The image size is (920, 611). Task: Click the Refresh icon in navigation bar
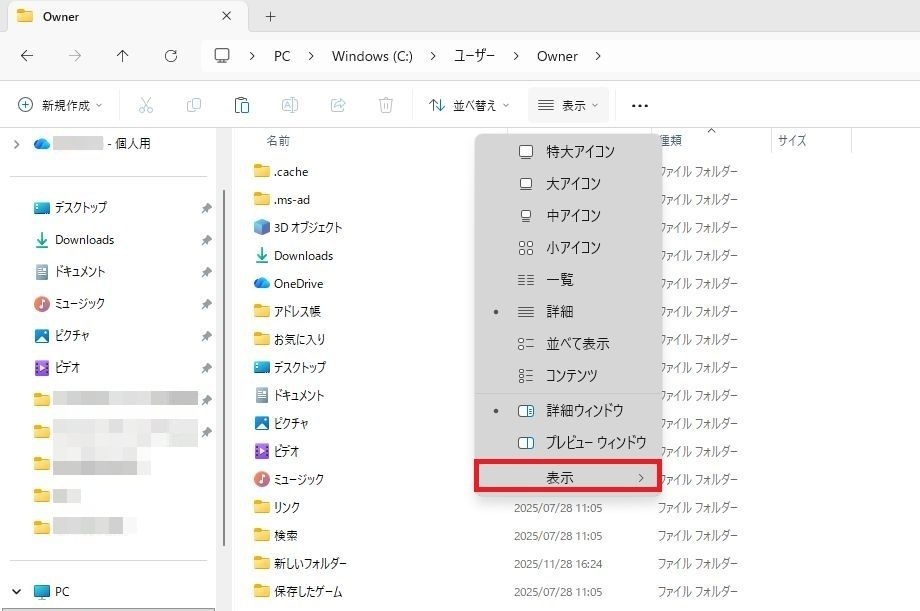click(171, 56)
